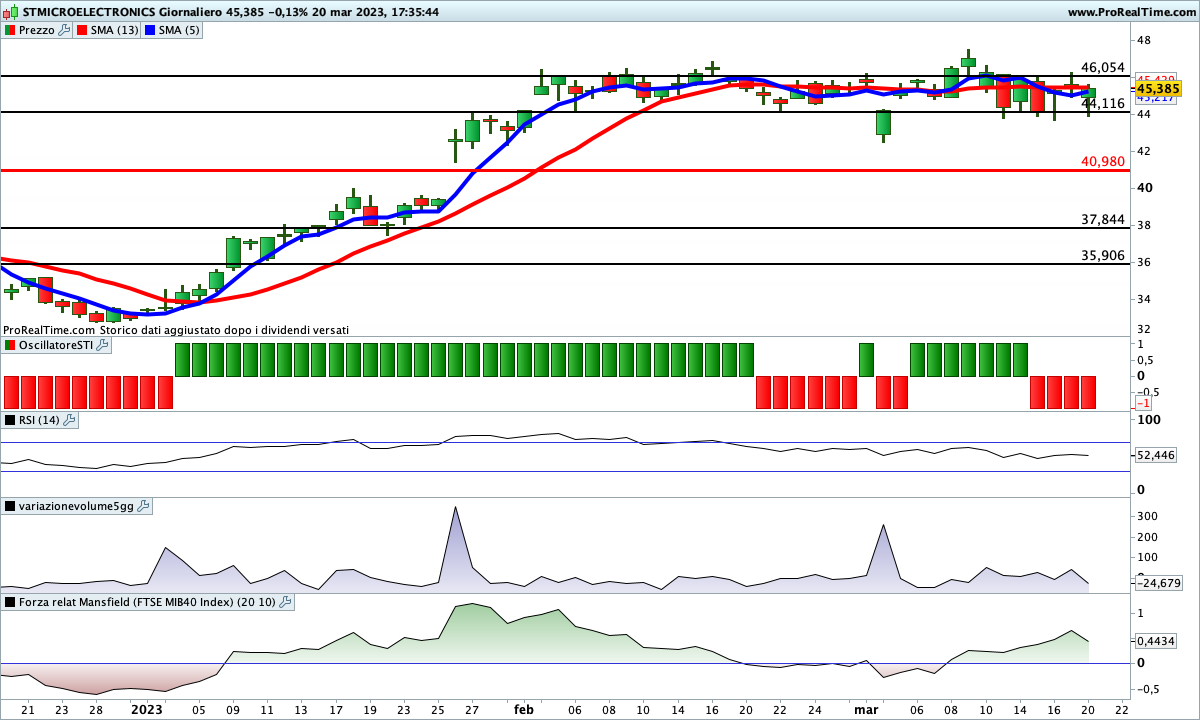1200x720 pixels.
Task: Click the 44,116 support level label
Action: (x=1103, y=103)
